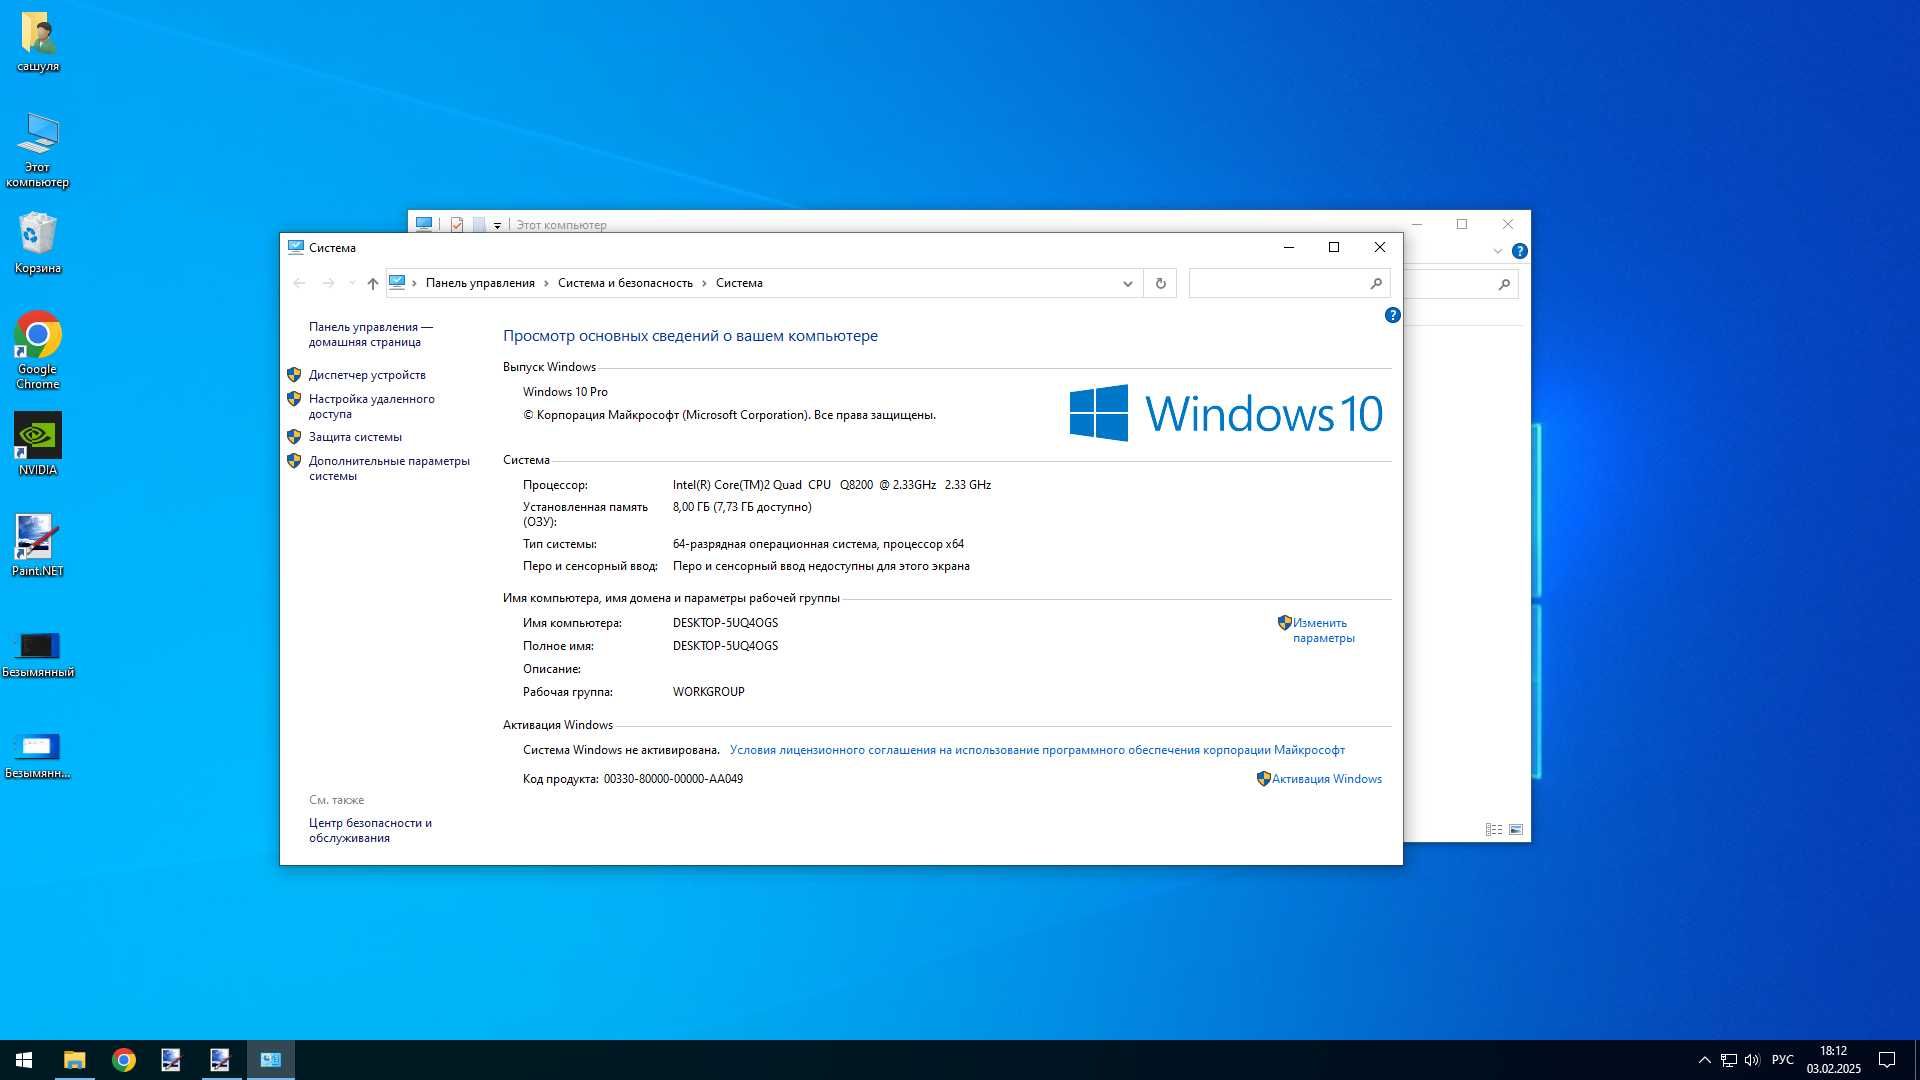Open Help in the System window
1920x1080 pixels.
pyautogui.click(x=1392, y=315)
